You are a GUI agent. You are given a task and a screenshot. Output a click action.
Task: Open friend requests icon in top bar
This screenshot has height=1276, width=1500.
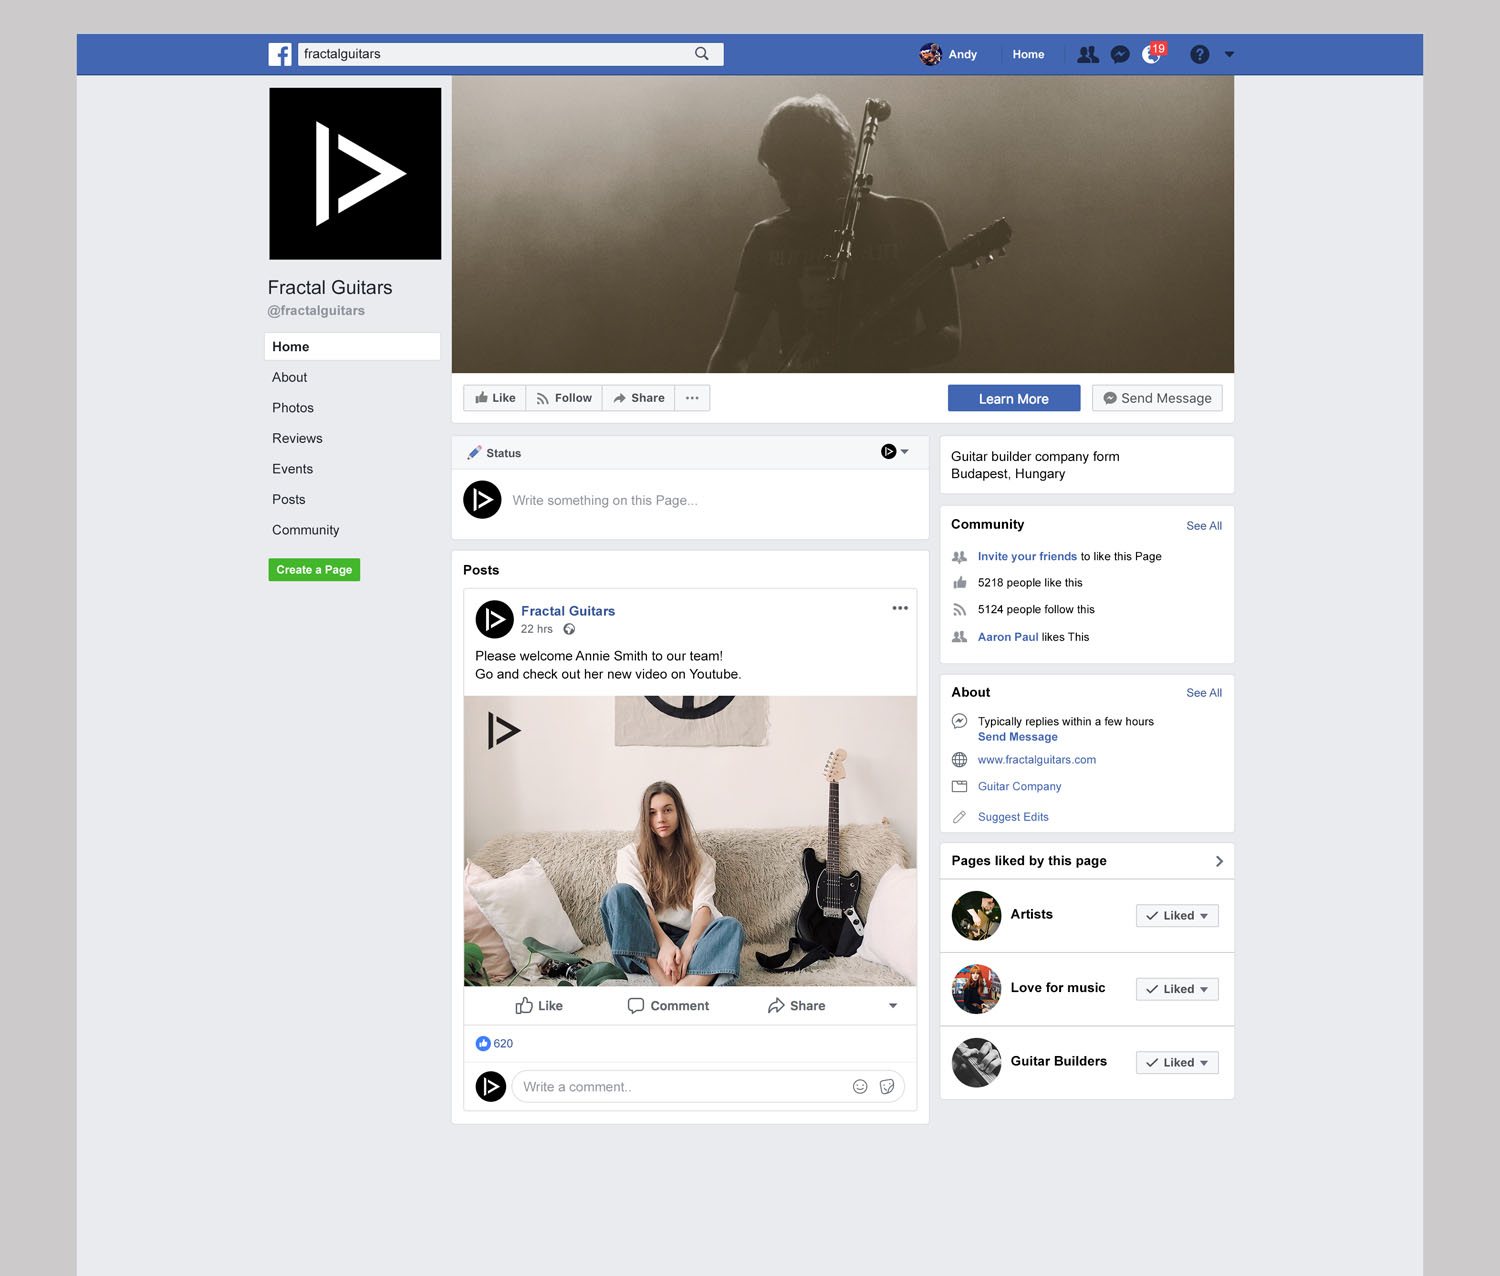[x=1087, y=55]
